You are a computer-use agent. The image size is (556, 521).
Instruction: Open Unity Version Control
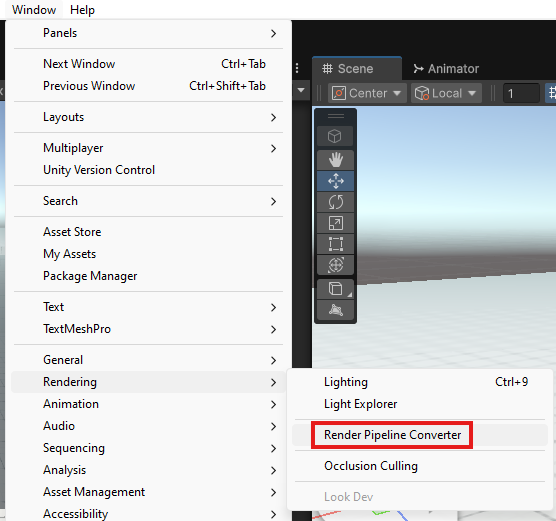pos(148,170)
